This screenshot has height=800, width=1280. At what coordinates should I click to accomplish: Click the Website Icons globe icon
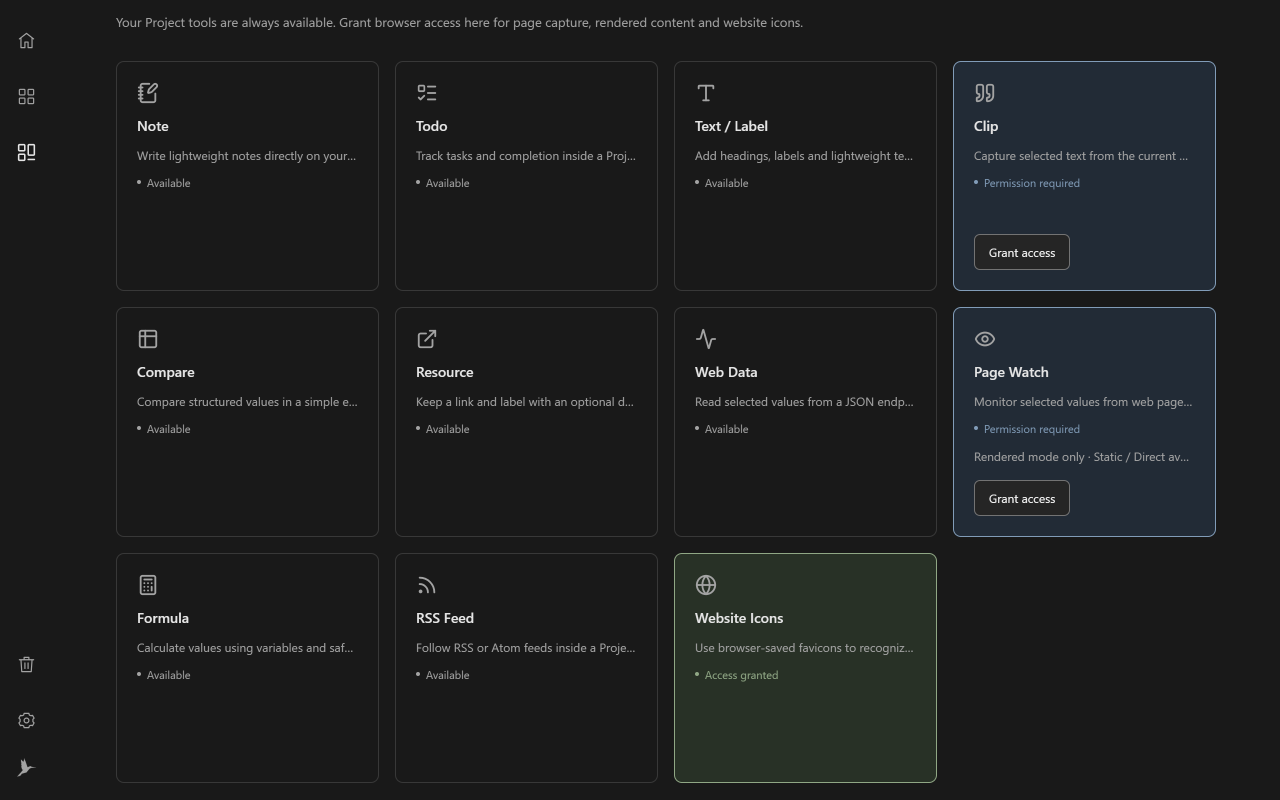click(x=706, y=585)
